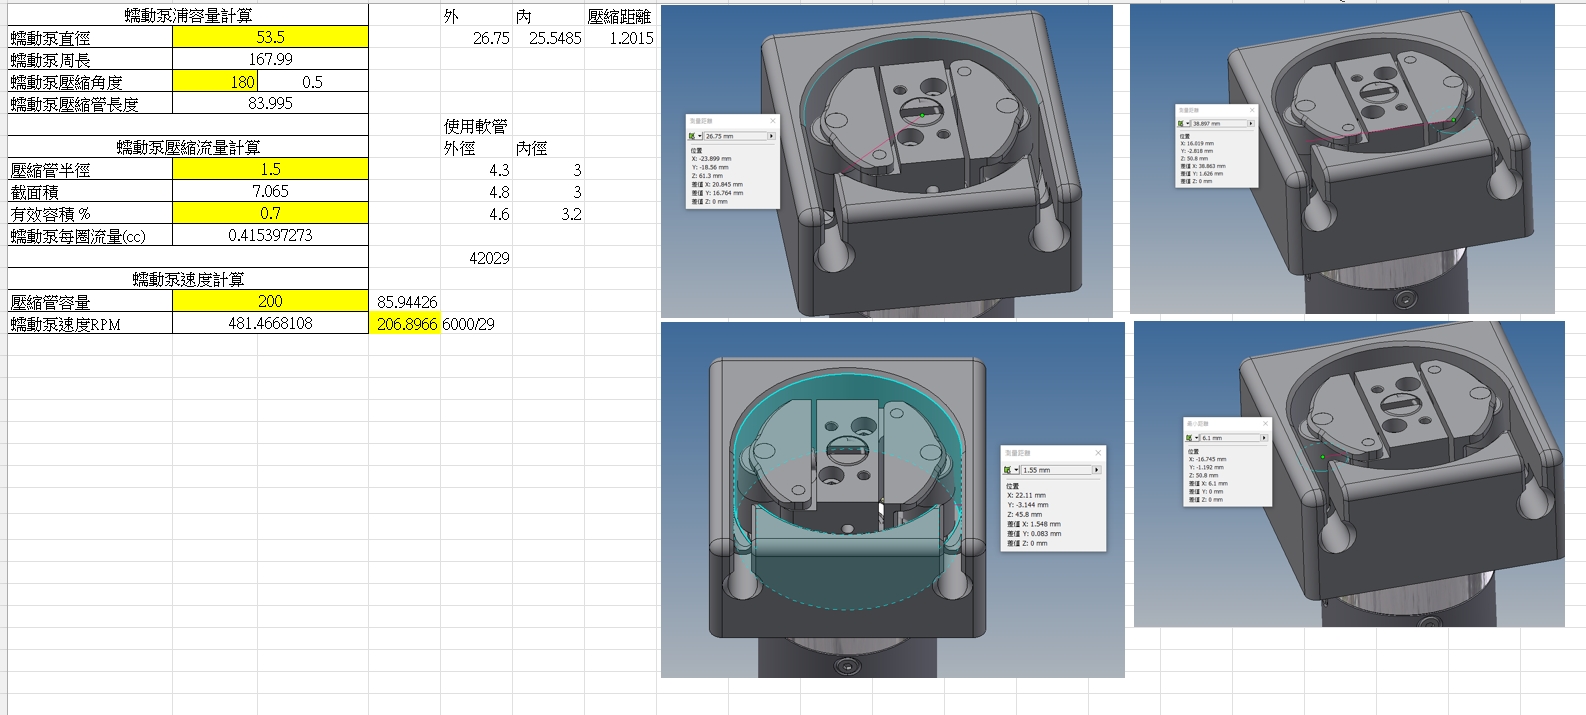Select the yellow cell containing 200
The image size is (1586, 715).
(x=270, y=302)
